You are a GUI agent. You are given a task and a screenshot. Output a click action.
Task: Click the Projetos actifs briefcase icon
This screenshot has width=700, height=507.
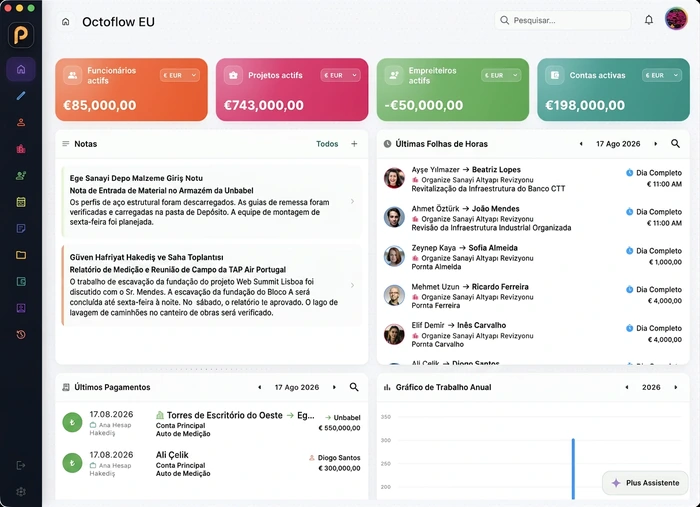click(x=233, y=75)
